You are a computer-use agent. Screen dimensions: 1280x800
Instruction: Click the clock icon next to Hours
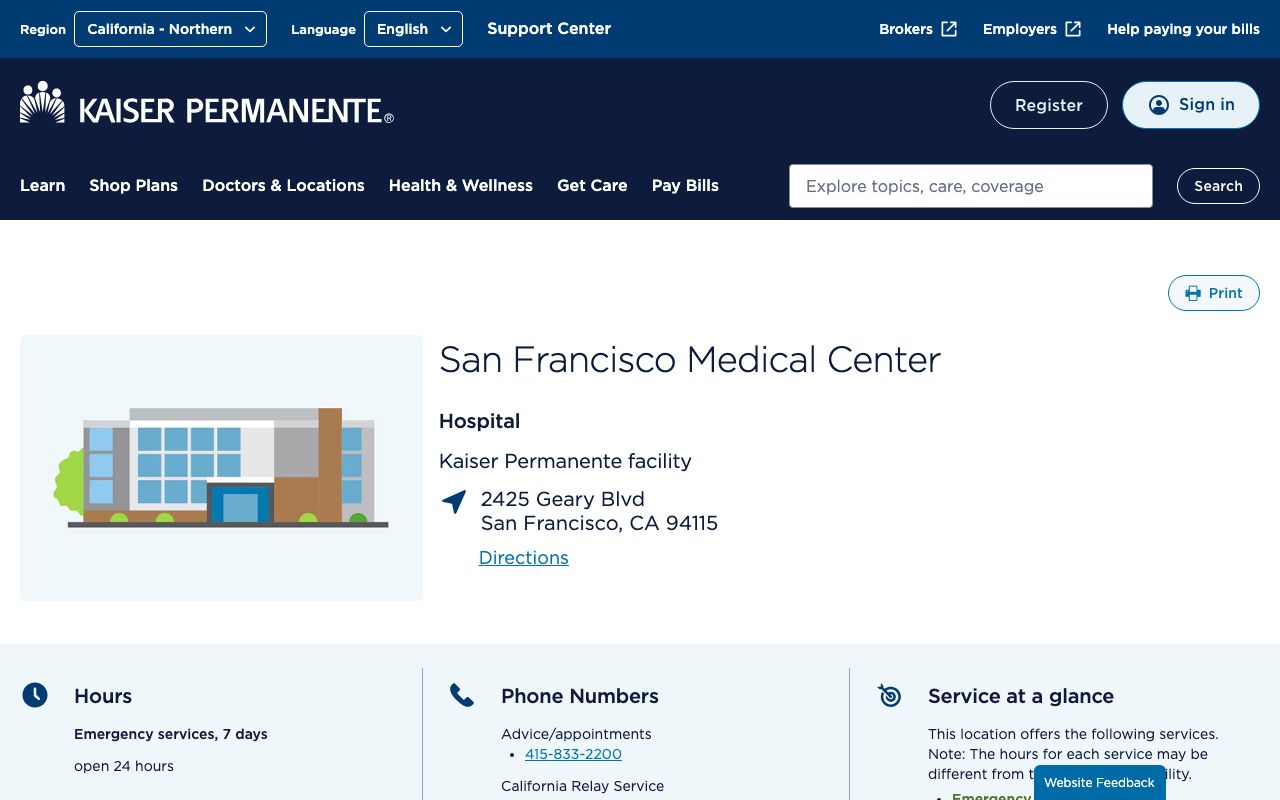coord(35,694)
